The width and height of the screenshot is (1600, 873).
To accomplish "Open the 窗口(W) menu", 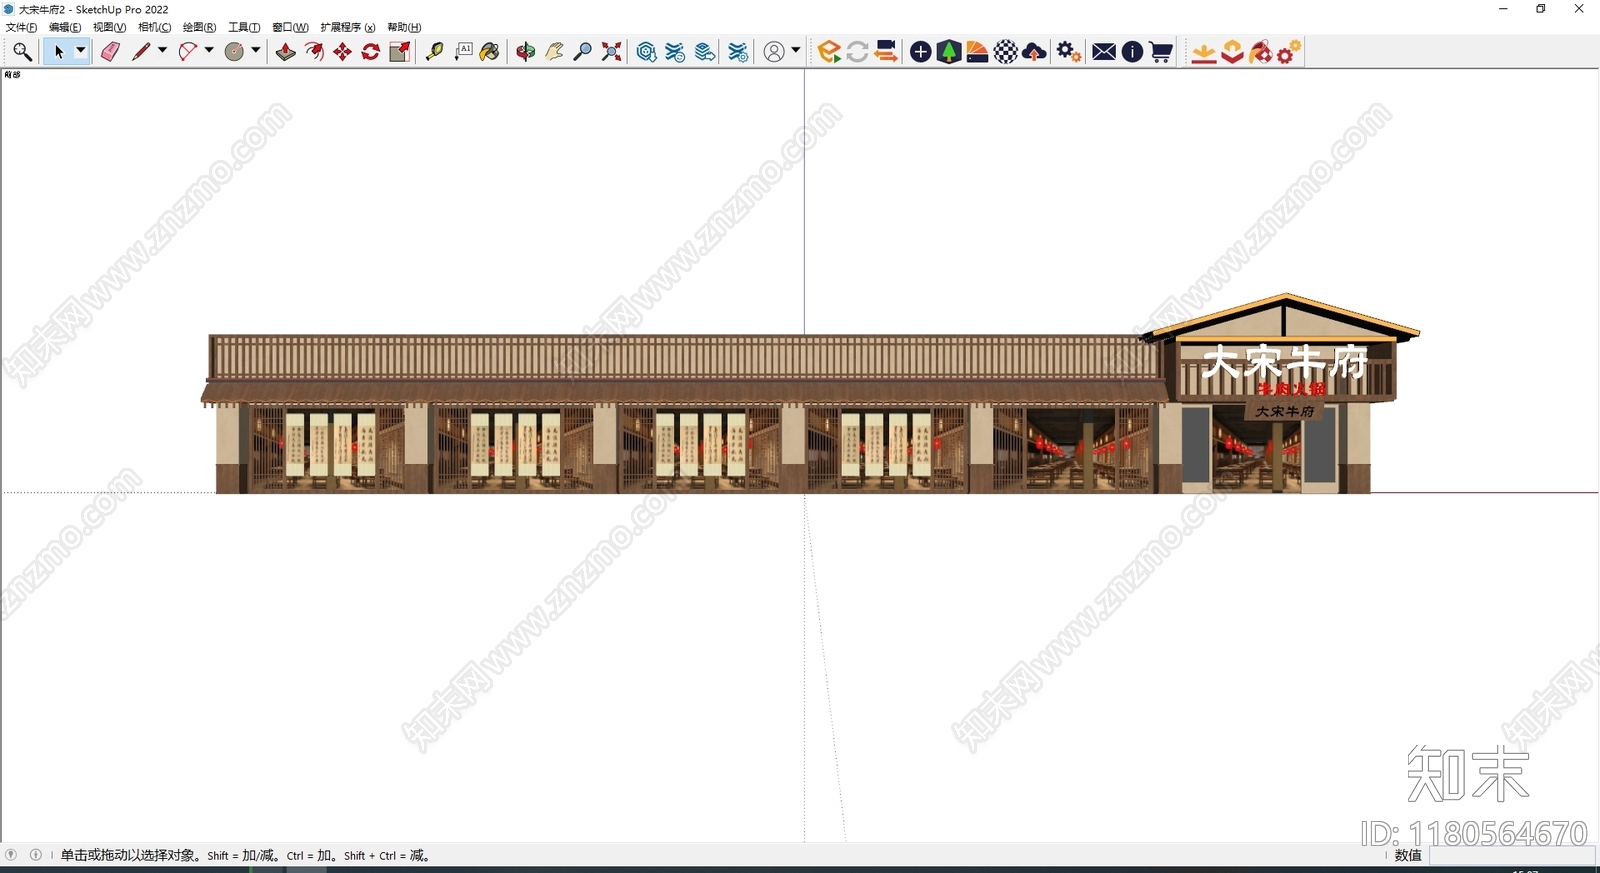I will [290, 27].
